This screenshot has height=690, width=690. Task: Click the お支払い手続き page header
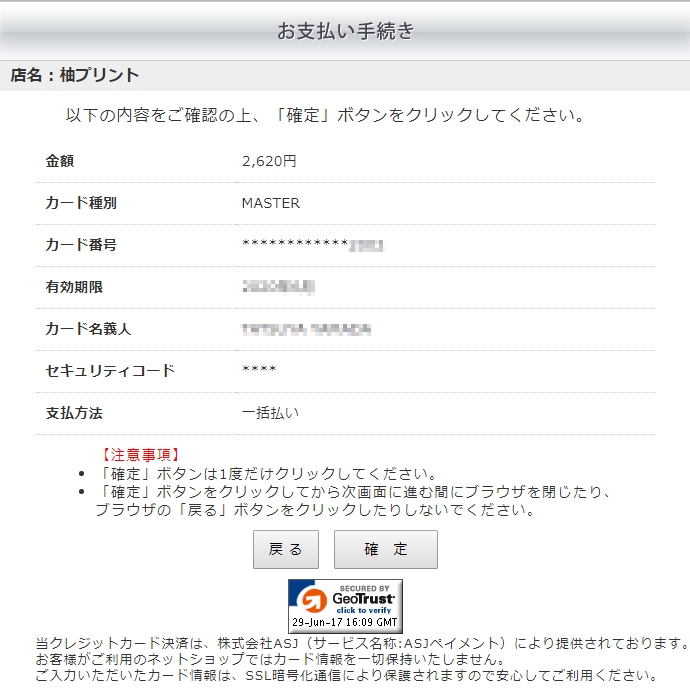coord(345,31)
